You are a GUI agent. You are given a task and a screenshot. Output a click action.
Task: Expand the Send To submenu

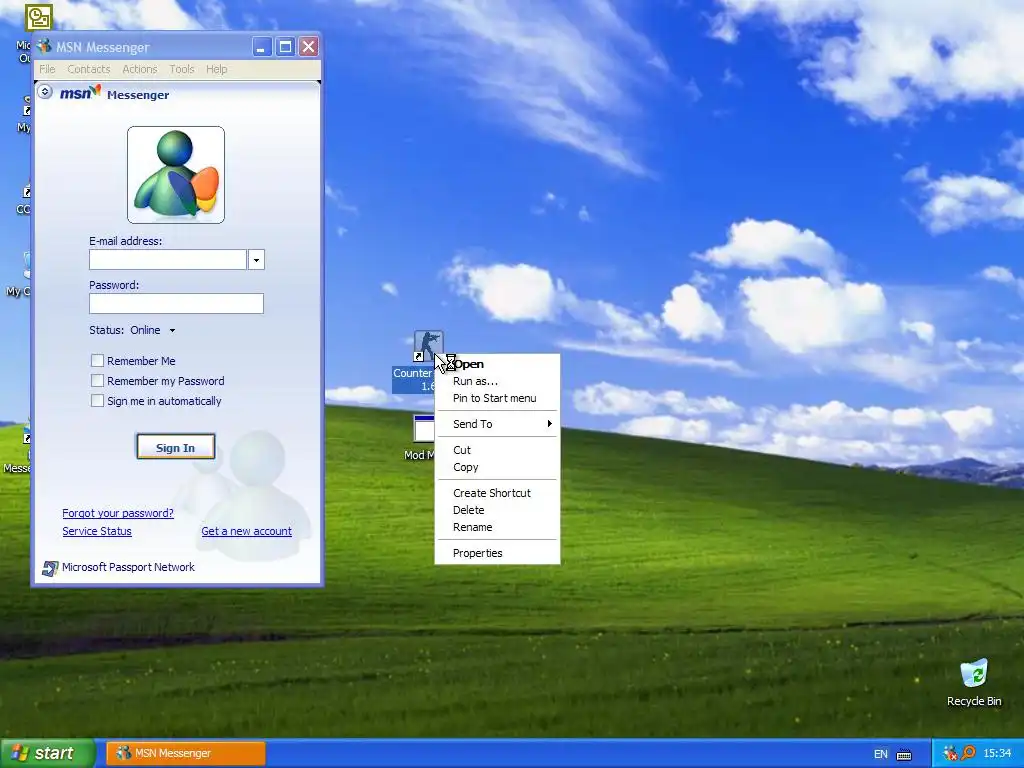click(497, 424)
